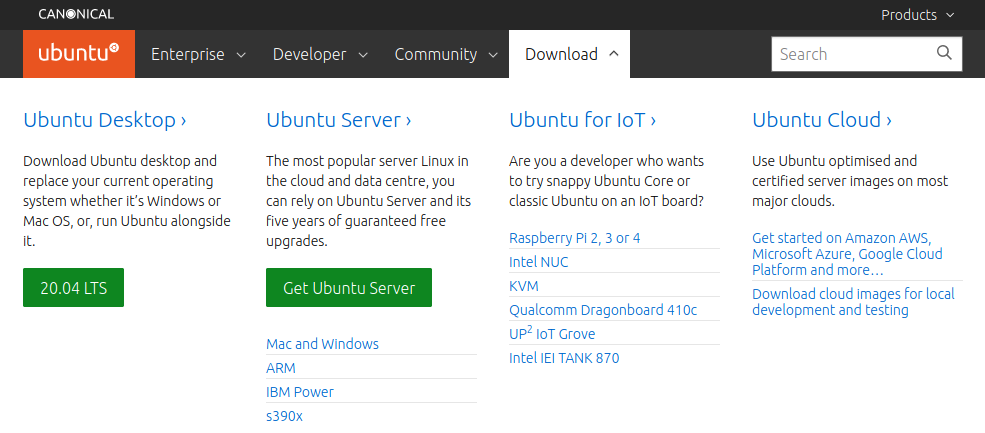This screenshot has height=433, width=985.
Task: Open Download cloud images link
Action: [853, 302]
